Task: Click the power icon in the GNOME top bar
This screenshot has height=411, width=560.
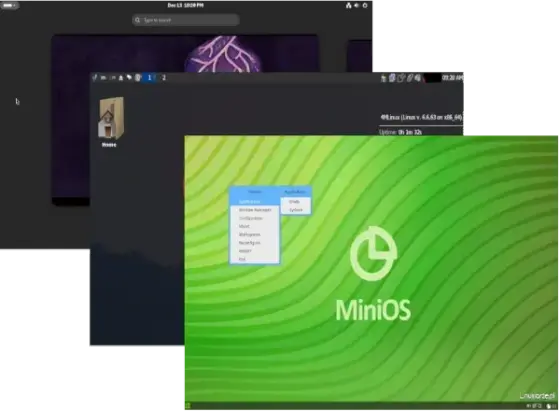Action: coord(365,5)
